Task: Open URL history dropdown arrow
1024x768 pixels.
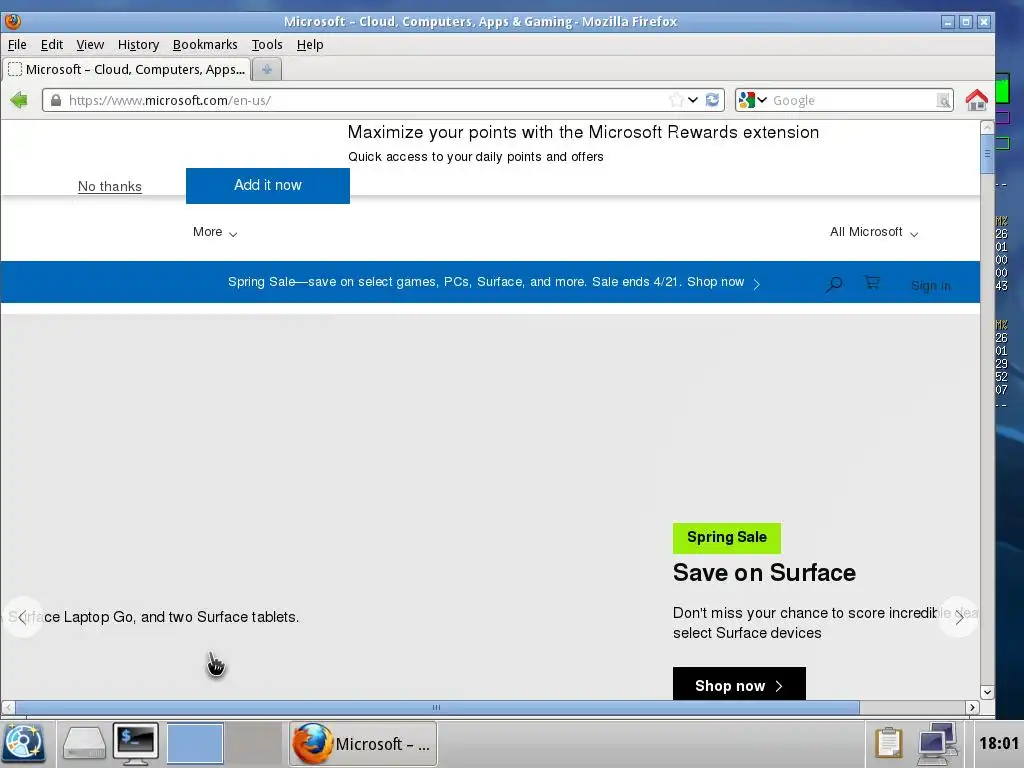Action: [693, 100]
